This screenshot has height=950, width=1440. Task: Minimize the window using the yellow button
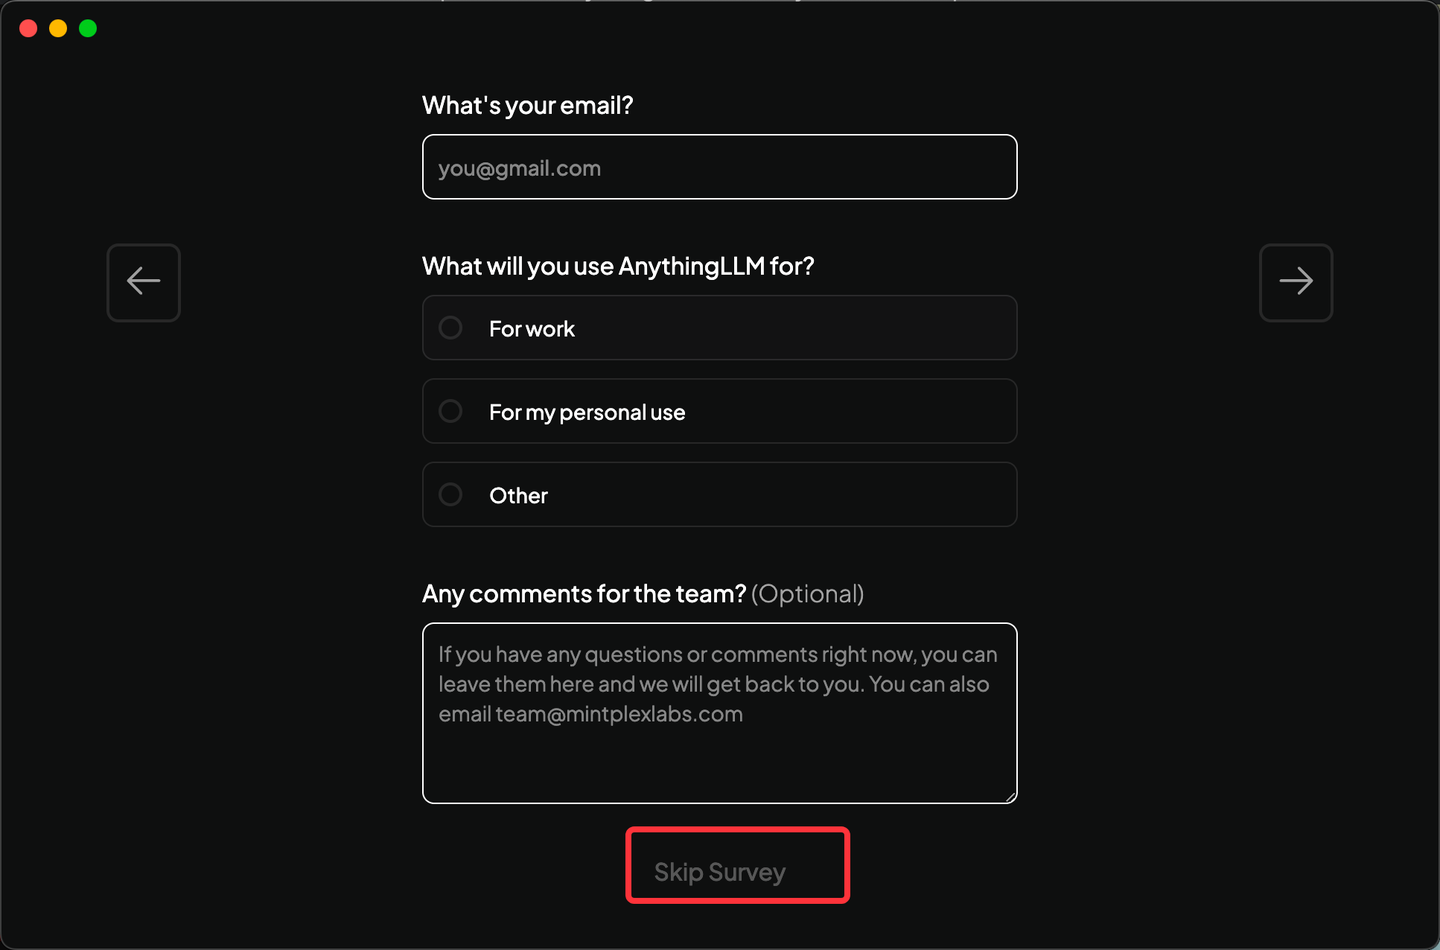coord(58,29)
